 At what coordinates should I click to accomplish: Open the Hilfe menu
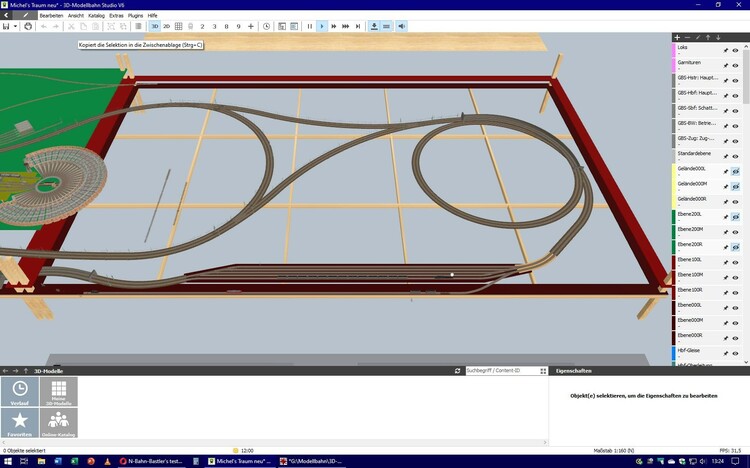[152, 15]
